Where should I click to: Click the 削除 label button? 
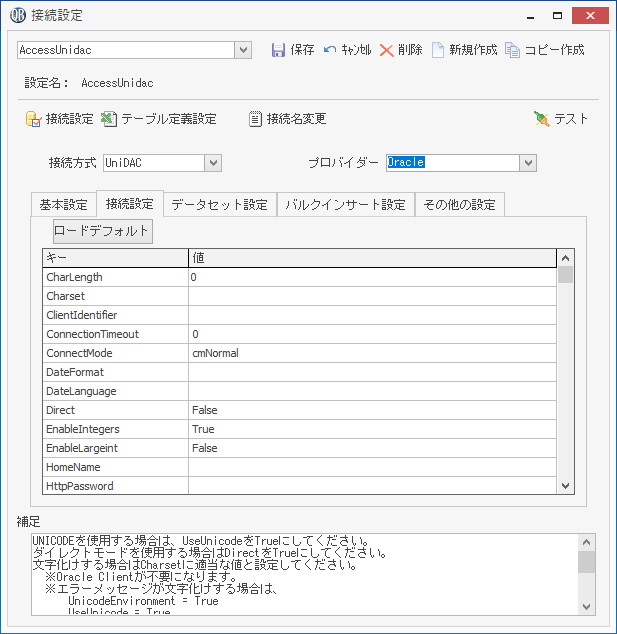click(x=410, y=50)
